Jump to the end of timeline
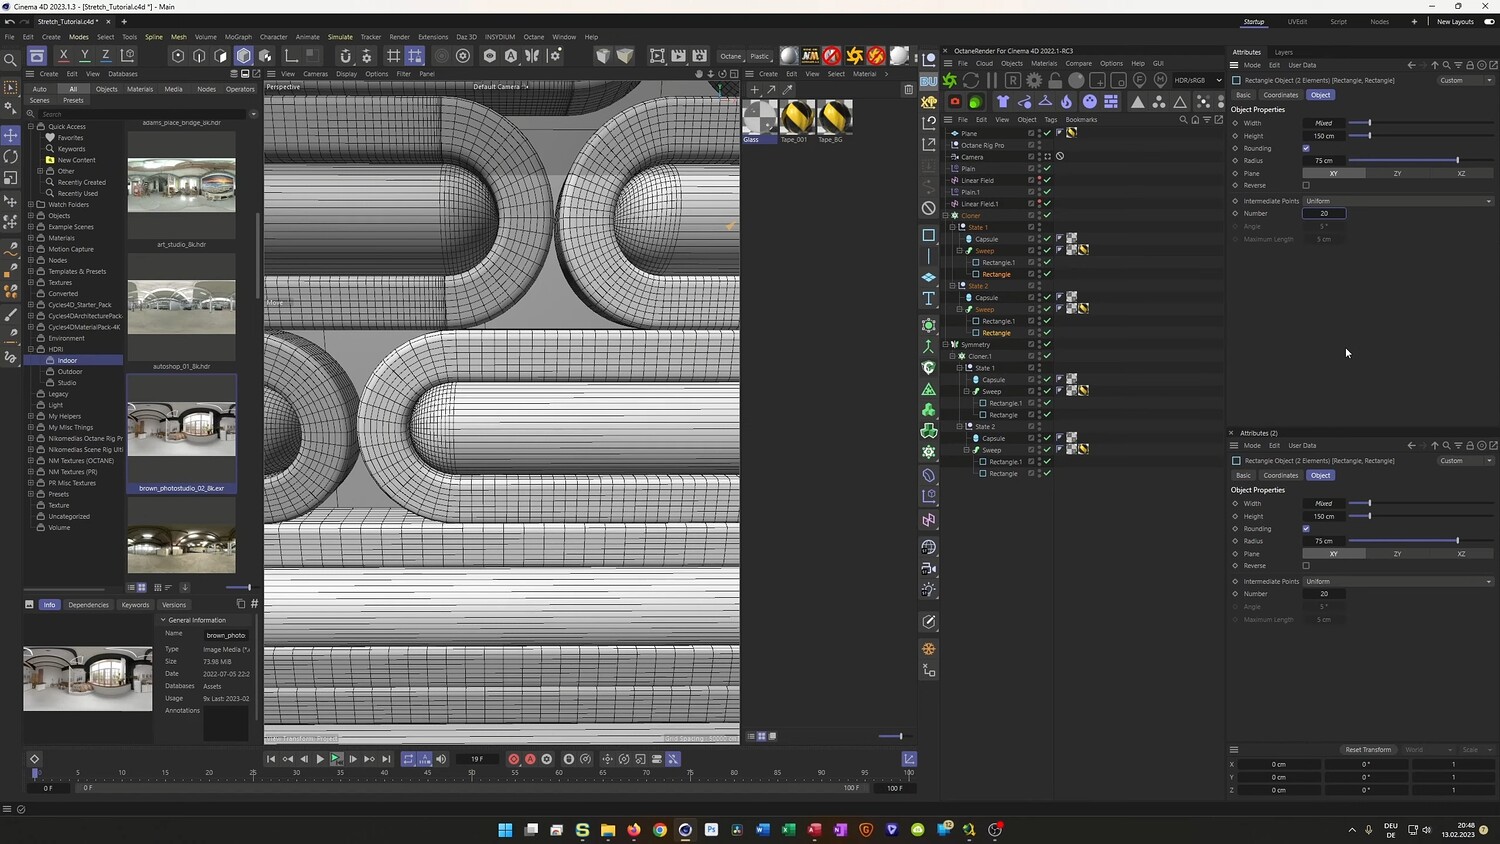Image resolution: width=1500 pixels, height=844 pixels. click(x=386, y=759)
